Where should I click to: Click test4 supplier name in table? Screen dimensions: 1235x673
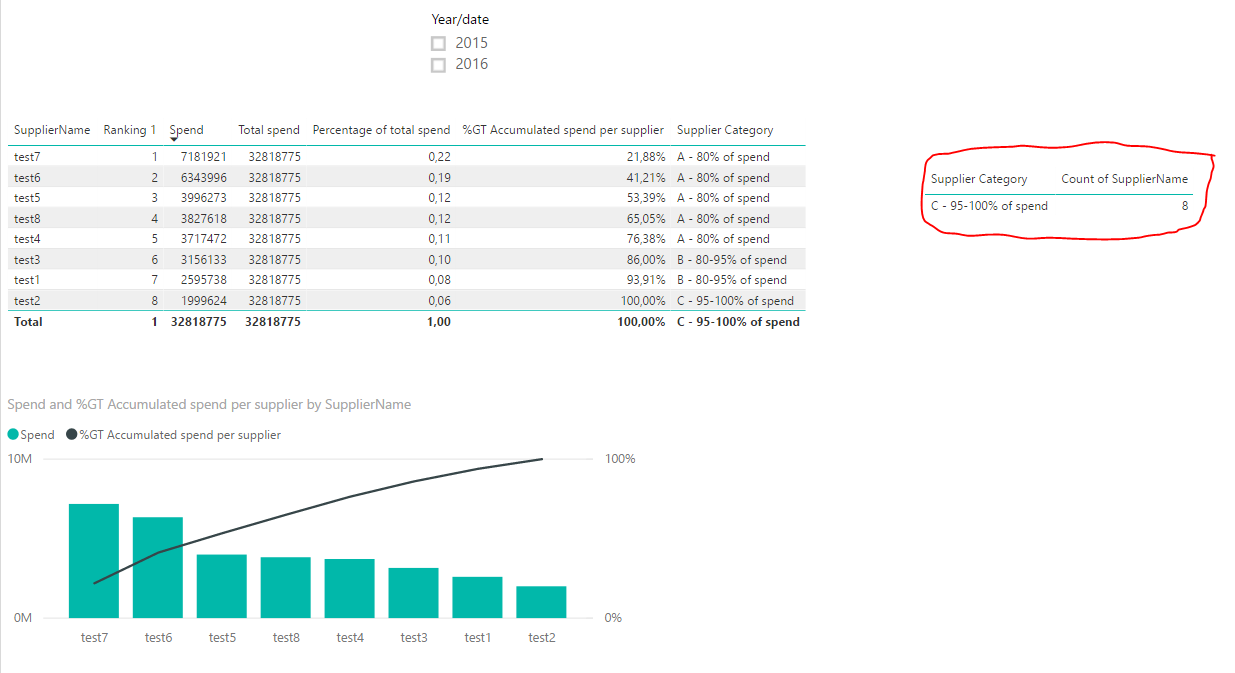(x=27, y=239)
